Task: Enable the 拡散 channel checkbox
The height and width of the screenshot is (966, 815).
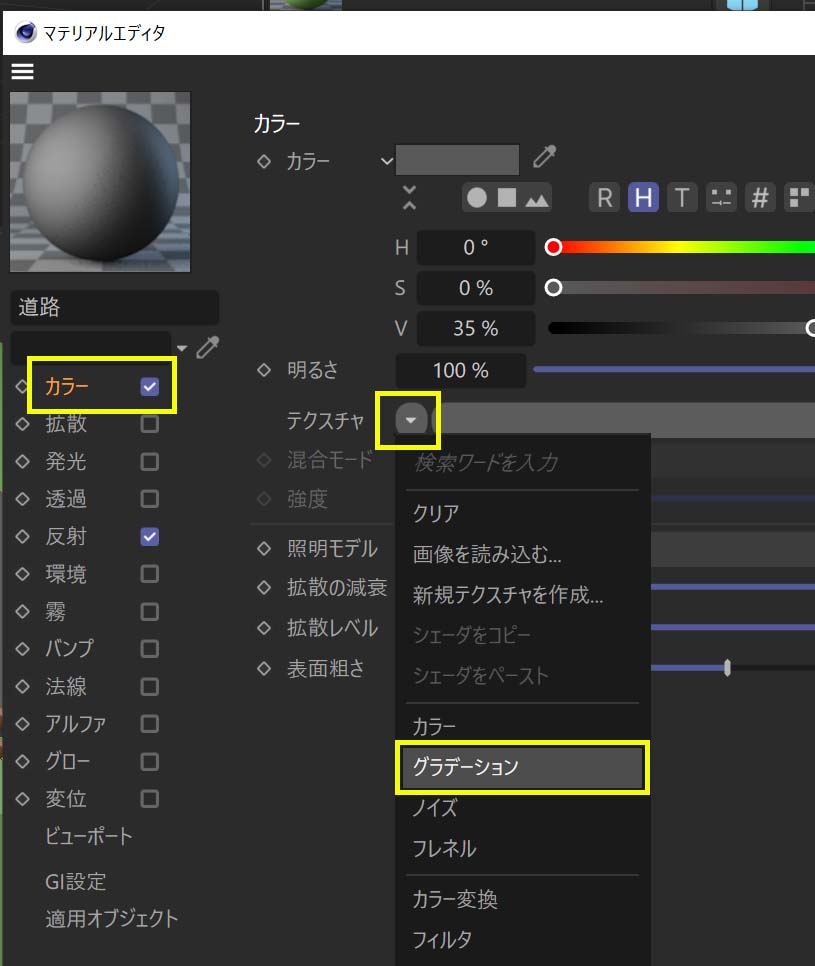Action: click(x=149, y=424)
